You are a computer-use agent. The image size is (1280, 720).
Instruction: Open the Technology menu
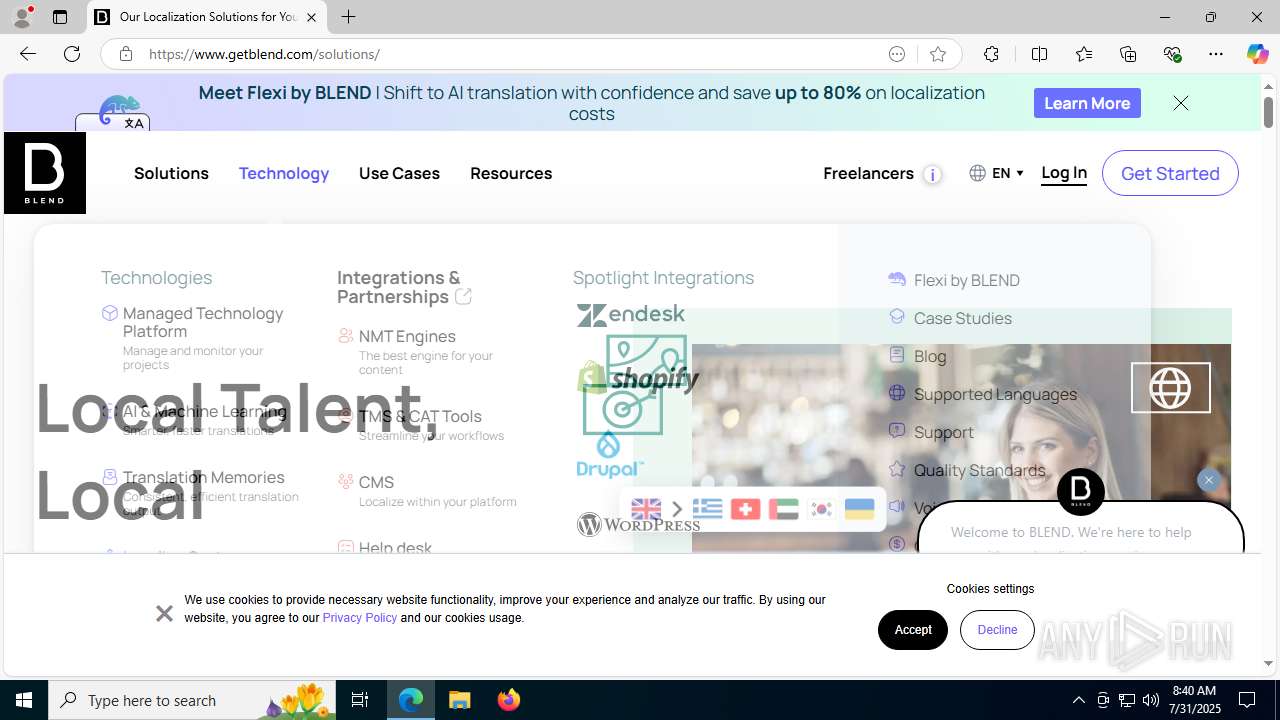(284, 173)
